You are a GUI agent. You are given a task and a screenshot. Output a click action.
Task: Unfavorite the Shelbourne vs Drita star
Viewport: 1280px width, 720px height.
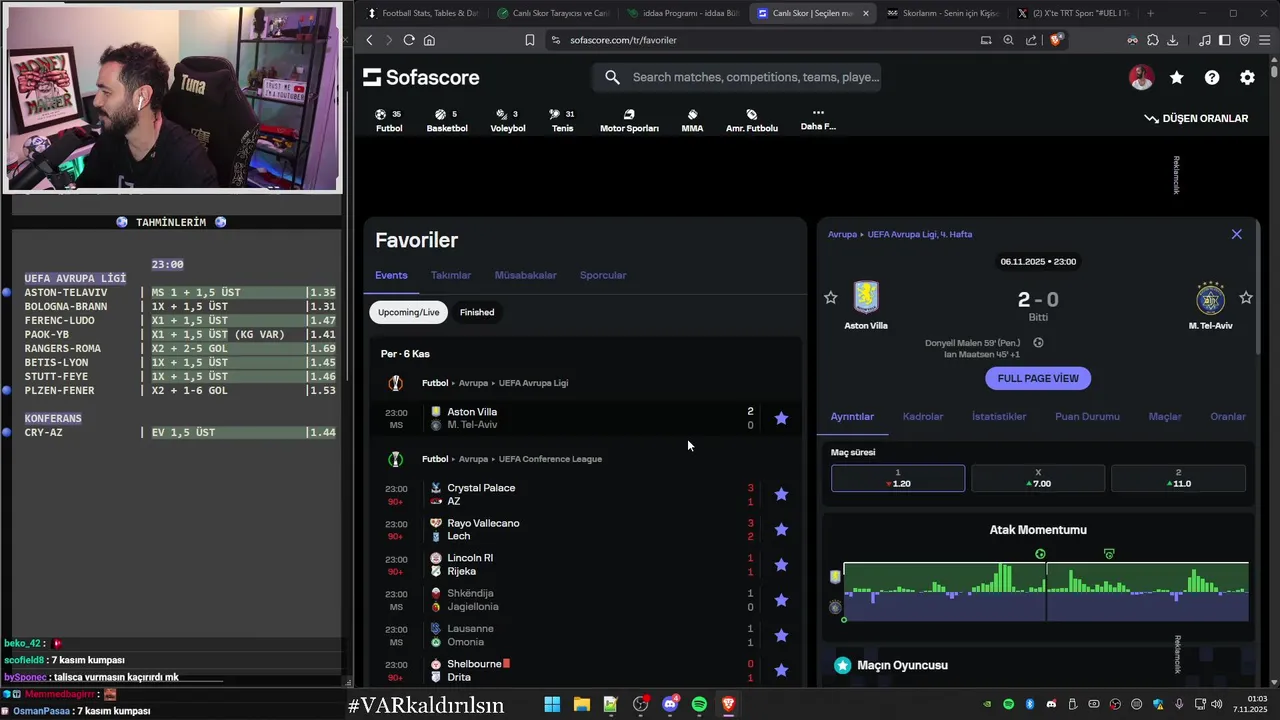click(781, 670)
